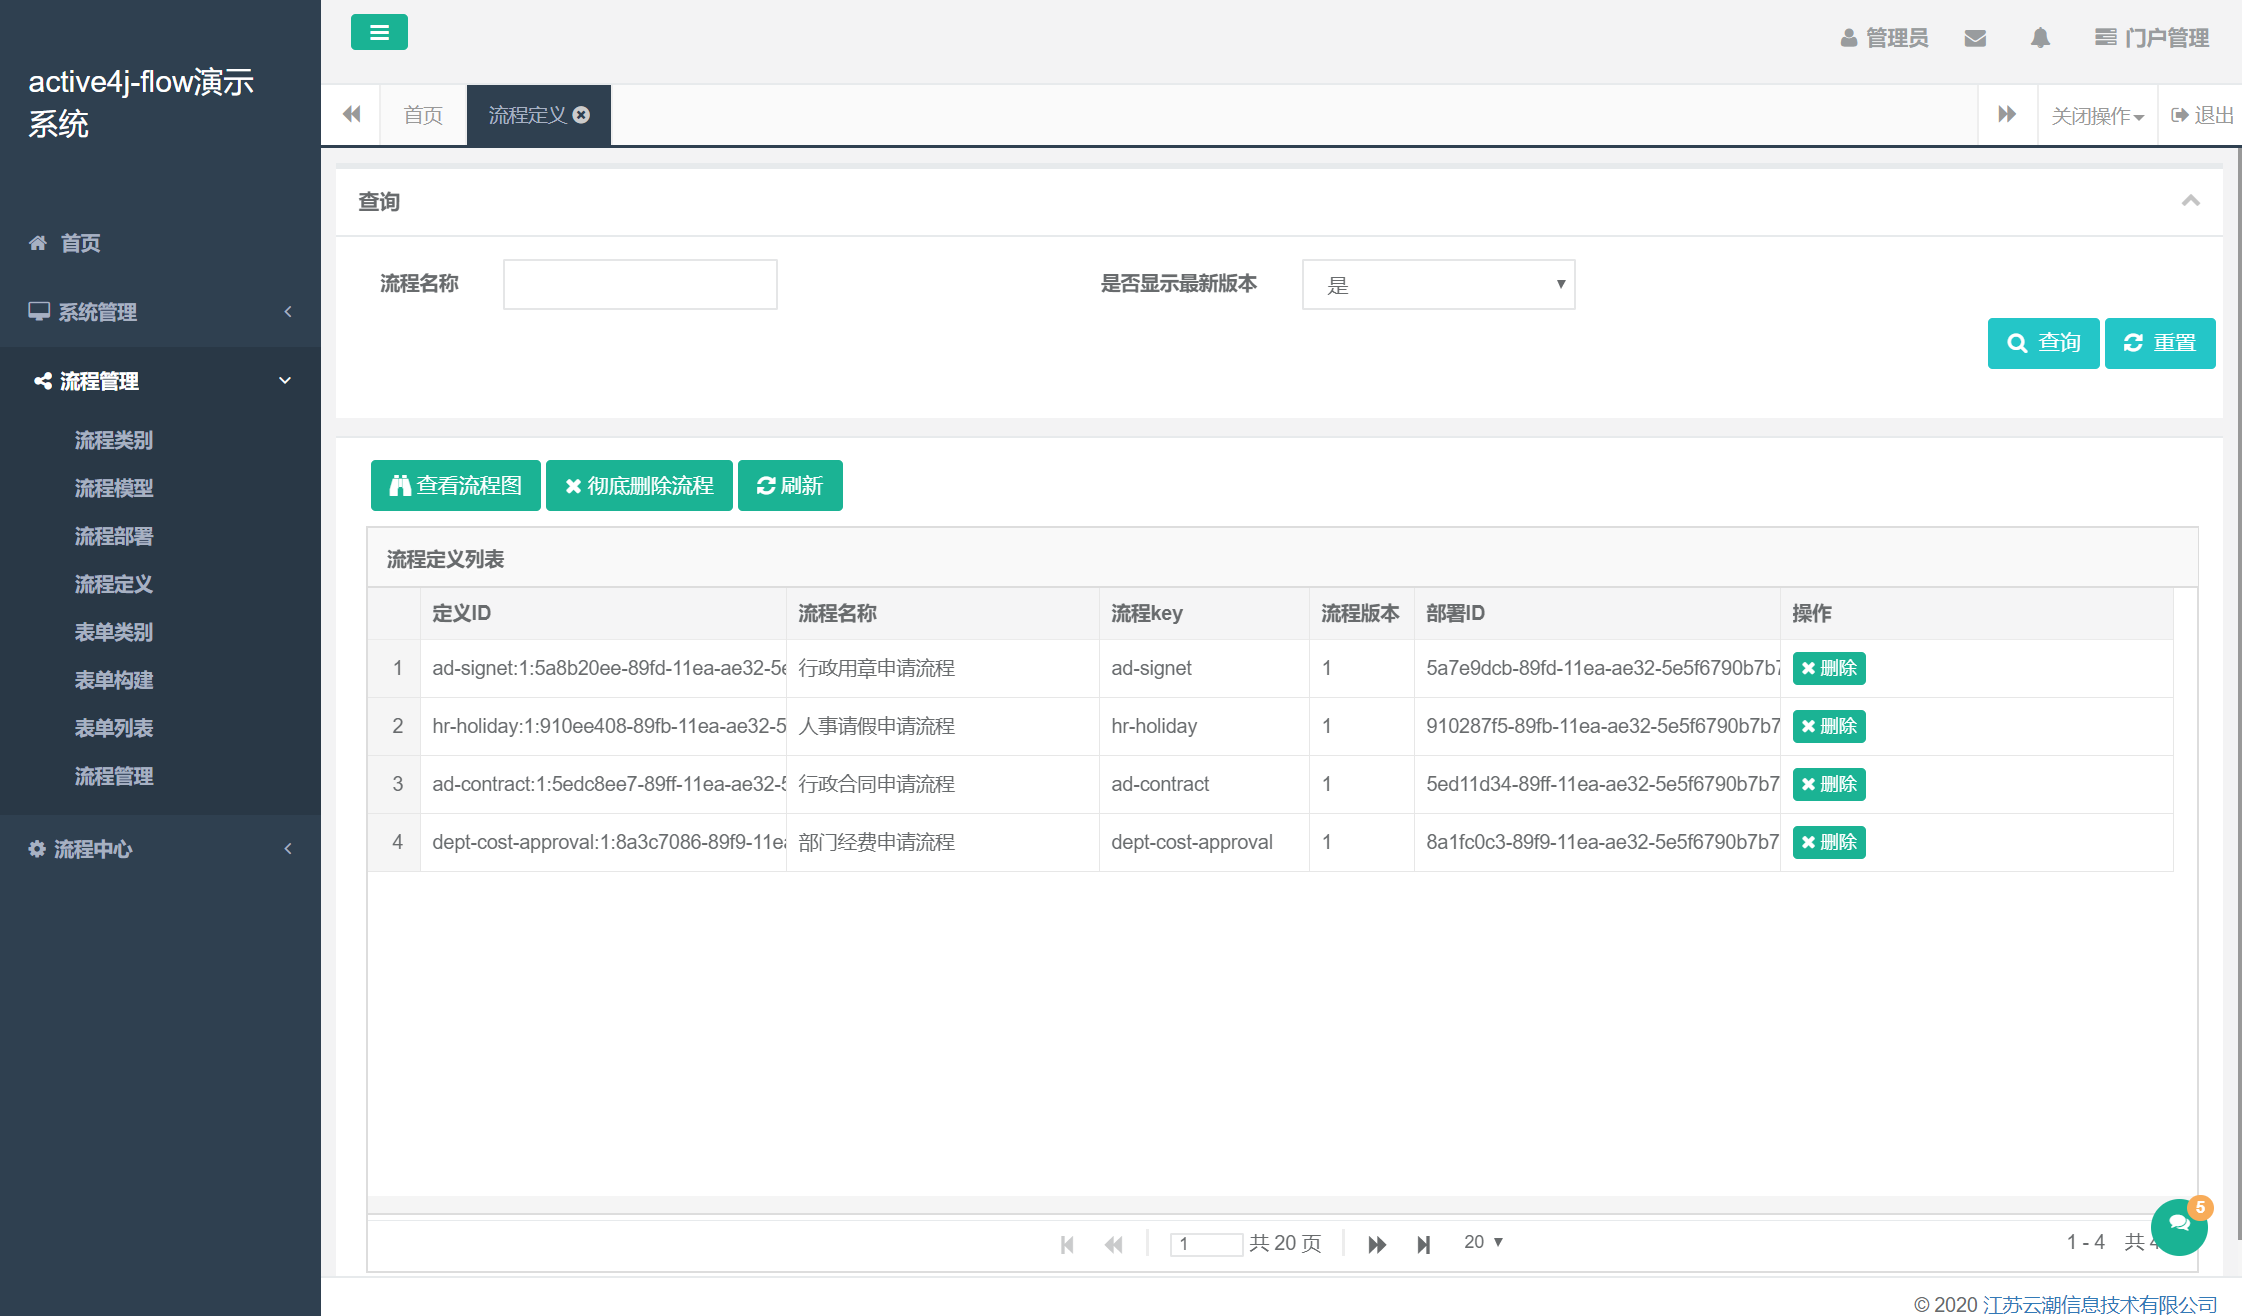Screen dimensions: 2242x1316
Task: Delete the hr-holiday row via 删除
Action: 1828,726
